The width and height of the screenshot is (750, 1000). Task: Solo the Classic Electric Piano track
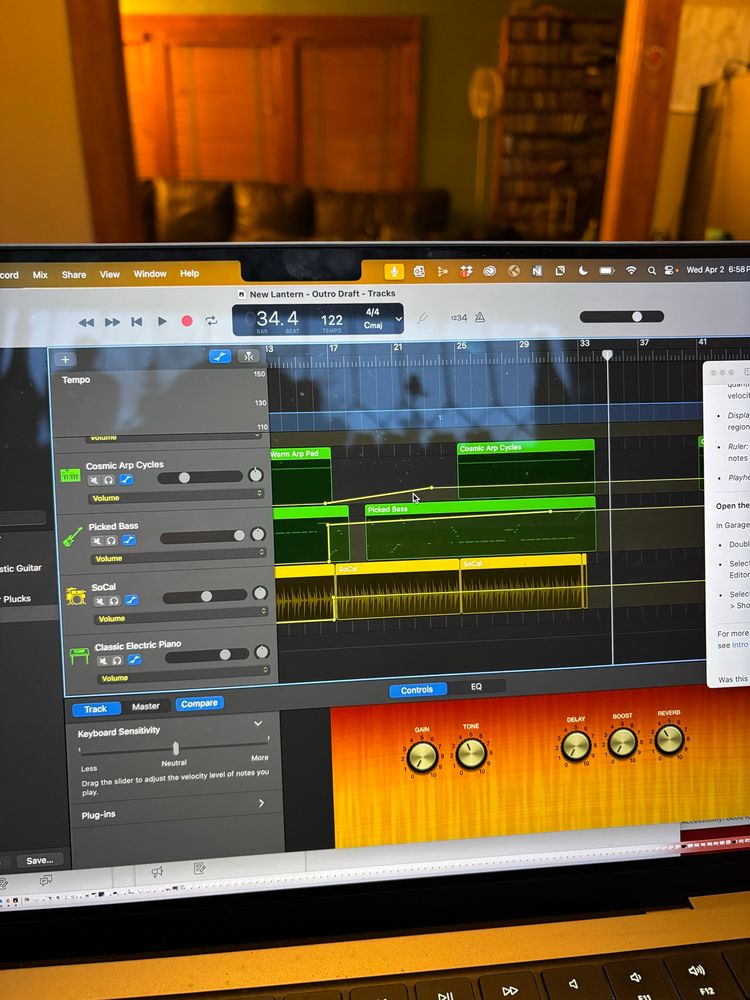tap(117, 661)
